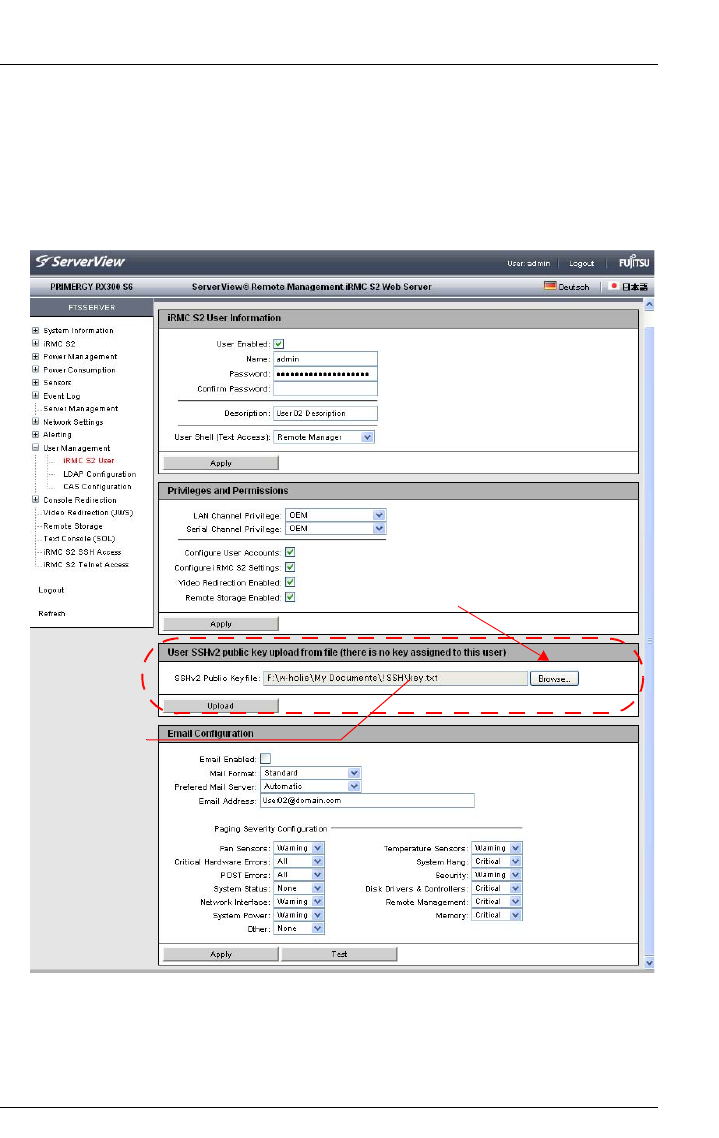Click the Email Address input field
Screen dimensions: 719x1138
coord(367,801)
